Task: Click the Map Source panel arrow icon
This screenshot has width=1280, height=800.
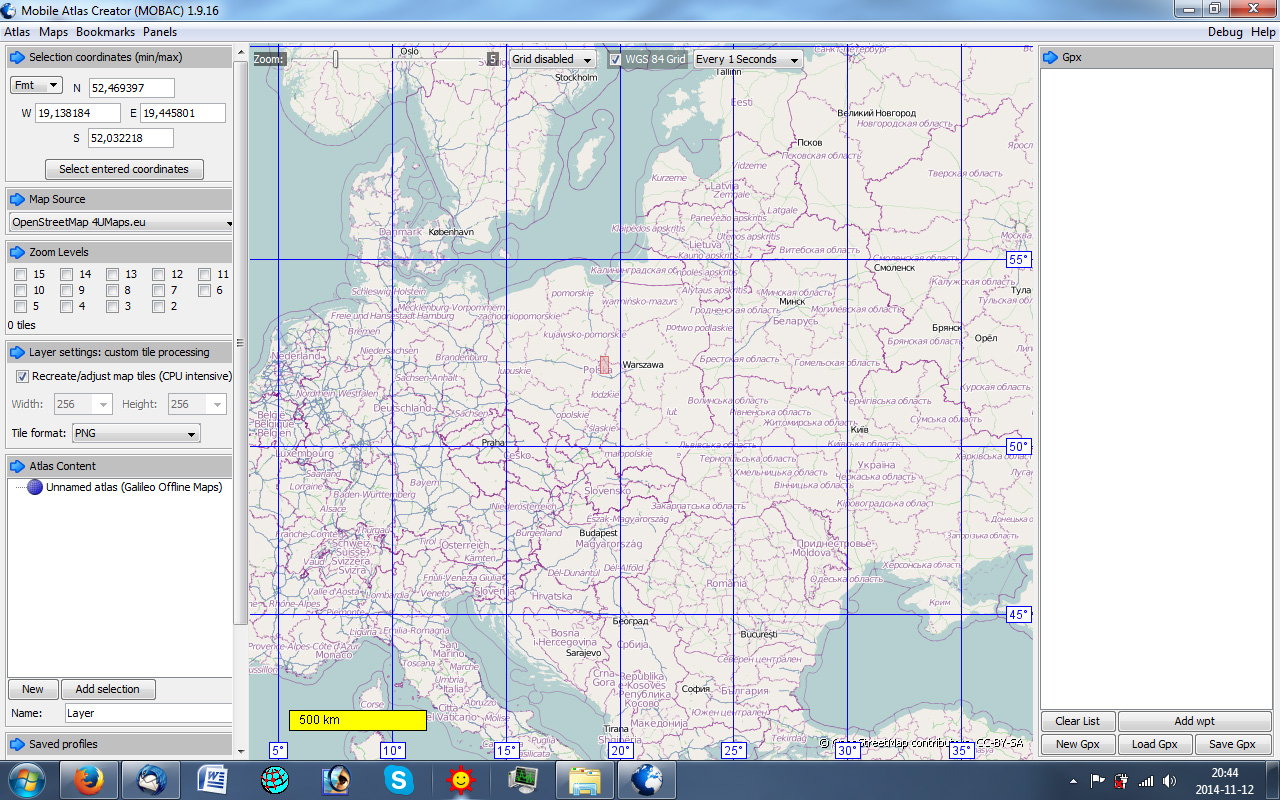Action: [17, 199]
